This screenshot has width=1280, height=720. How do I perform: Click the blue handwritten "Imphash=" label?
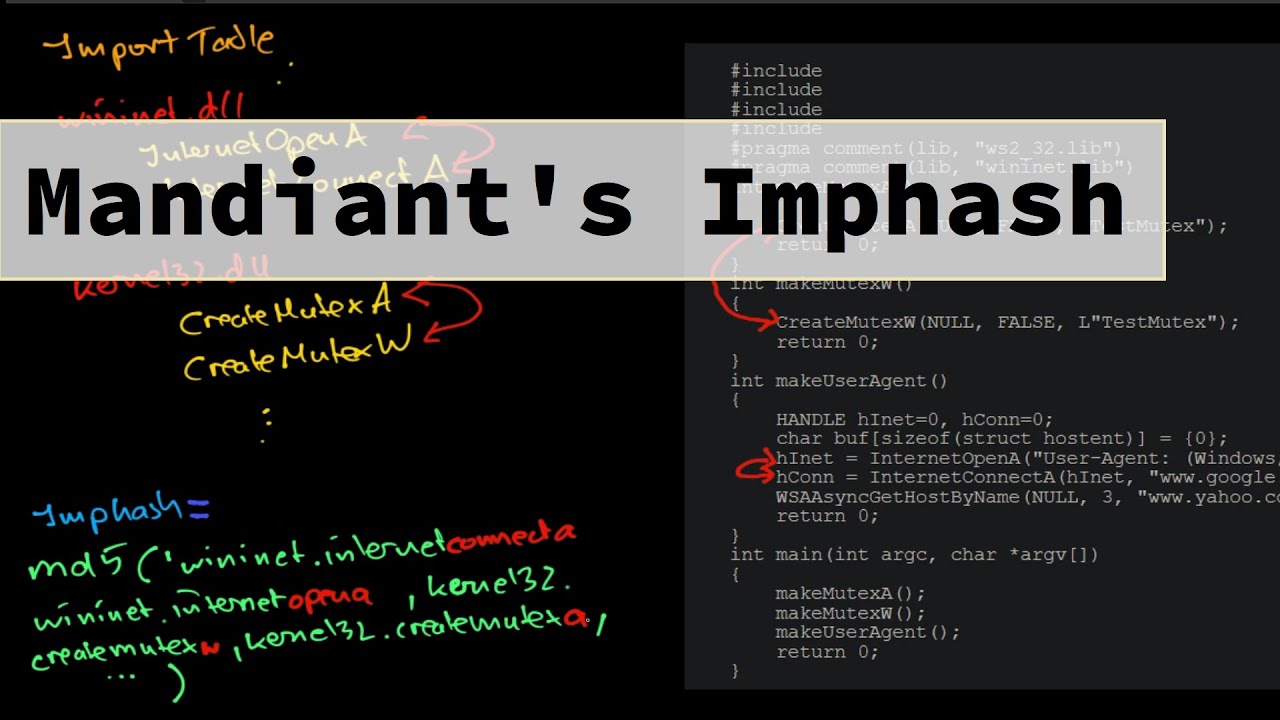point(121,513)
